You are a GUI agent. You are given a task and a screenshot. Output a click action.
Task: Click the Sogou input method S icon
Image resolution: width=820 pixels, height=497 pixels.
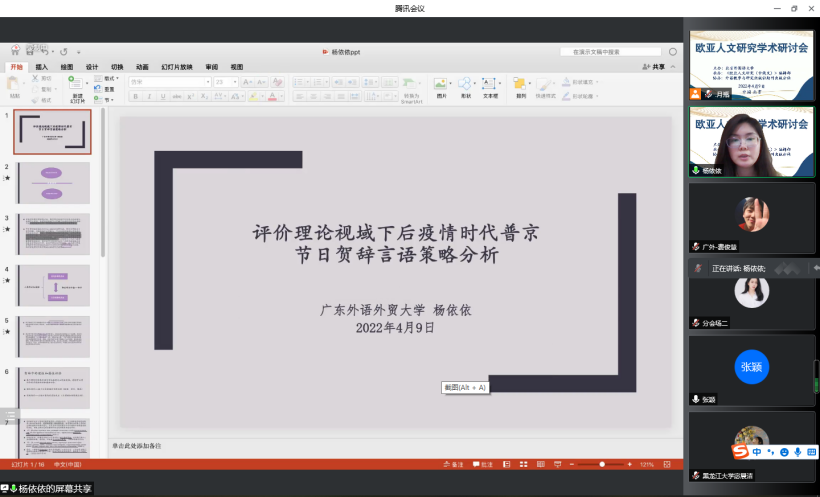click(740, 452)
